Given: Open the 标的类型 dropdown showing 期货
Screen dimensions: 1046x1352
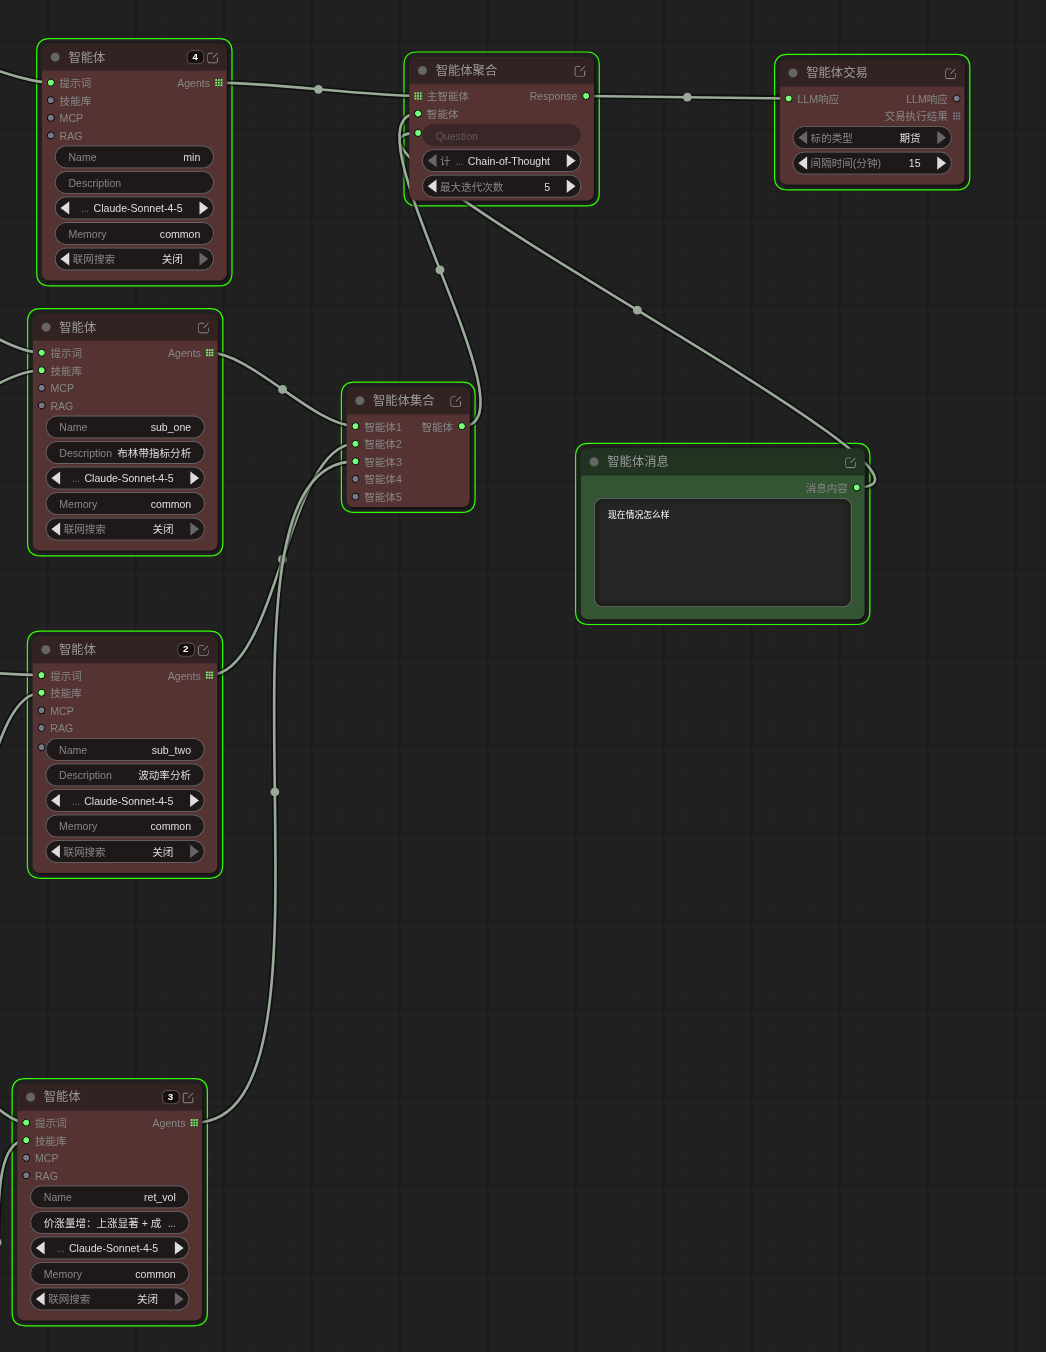Looking at the screenshot, I should [871, 138].
